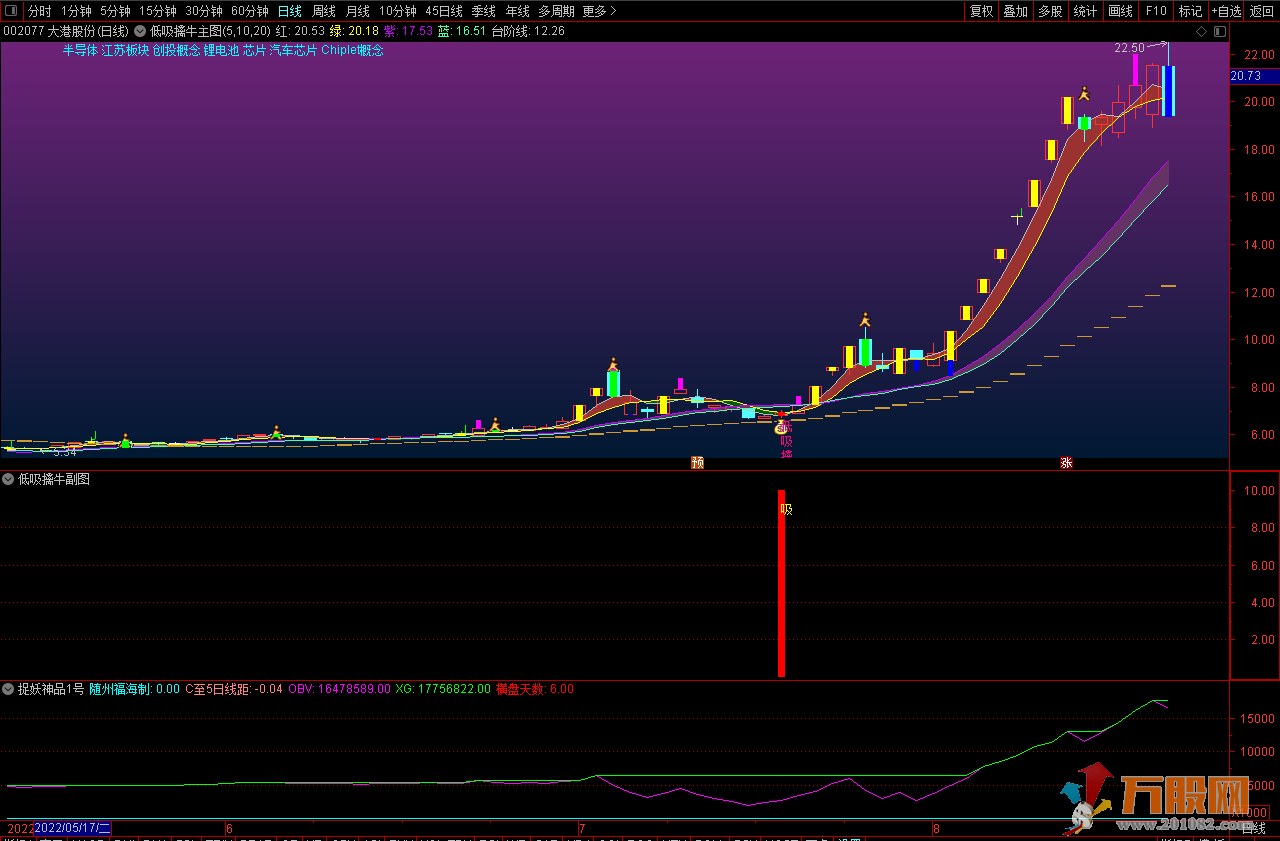Click the 台阶线: 12.26 readout
The width and height of the screenshot is (1280, 841).
(528, 31)
